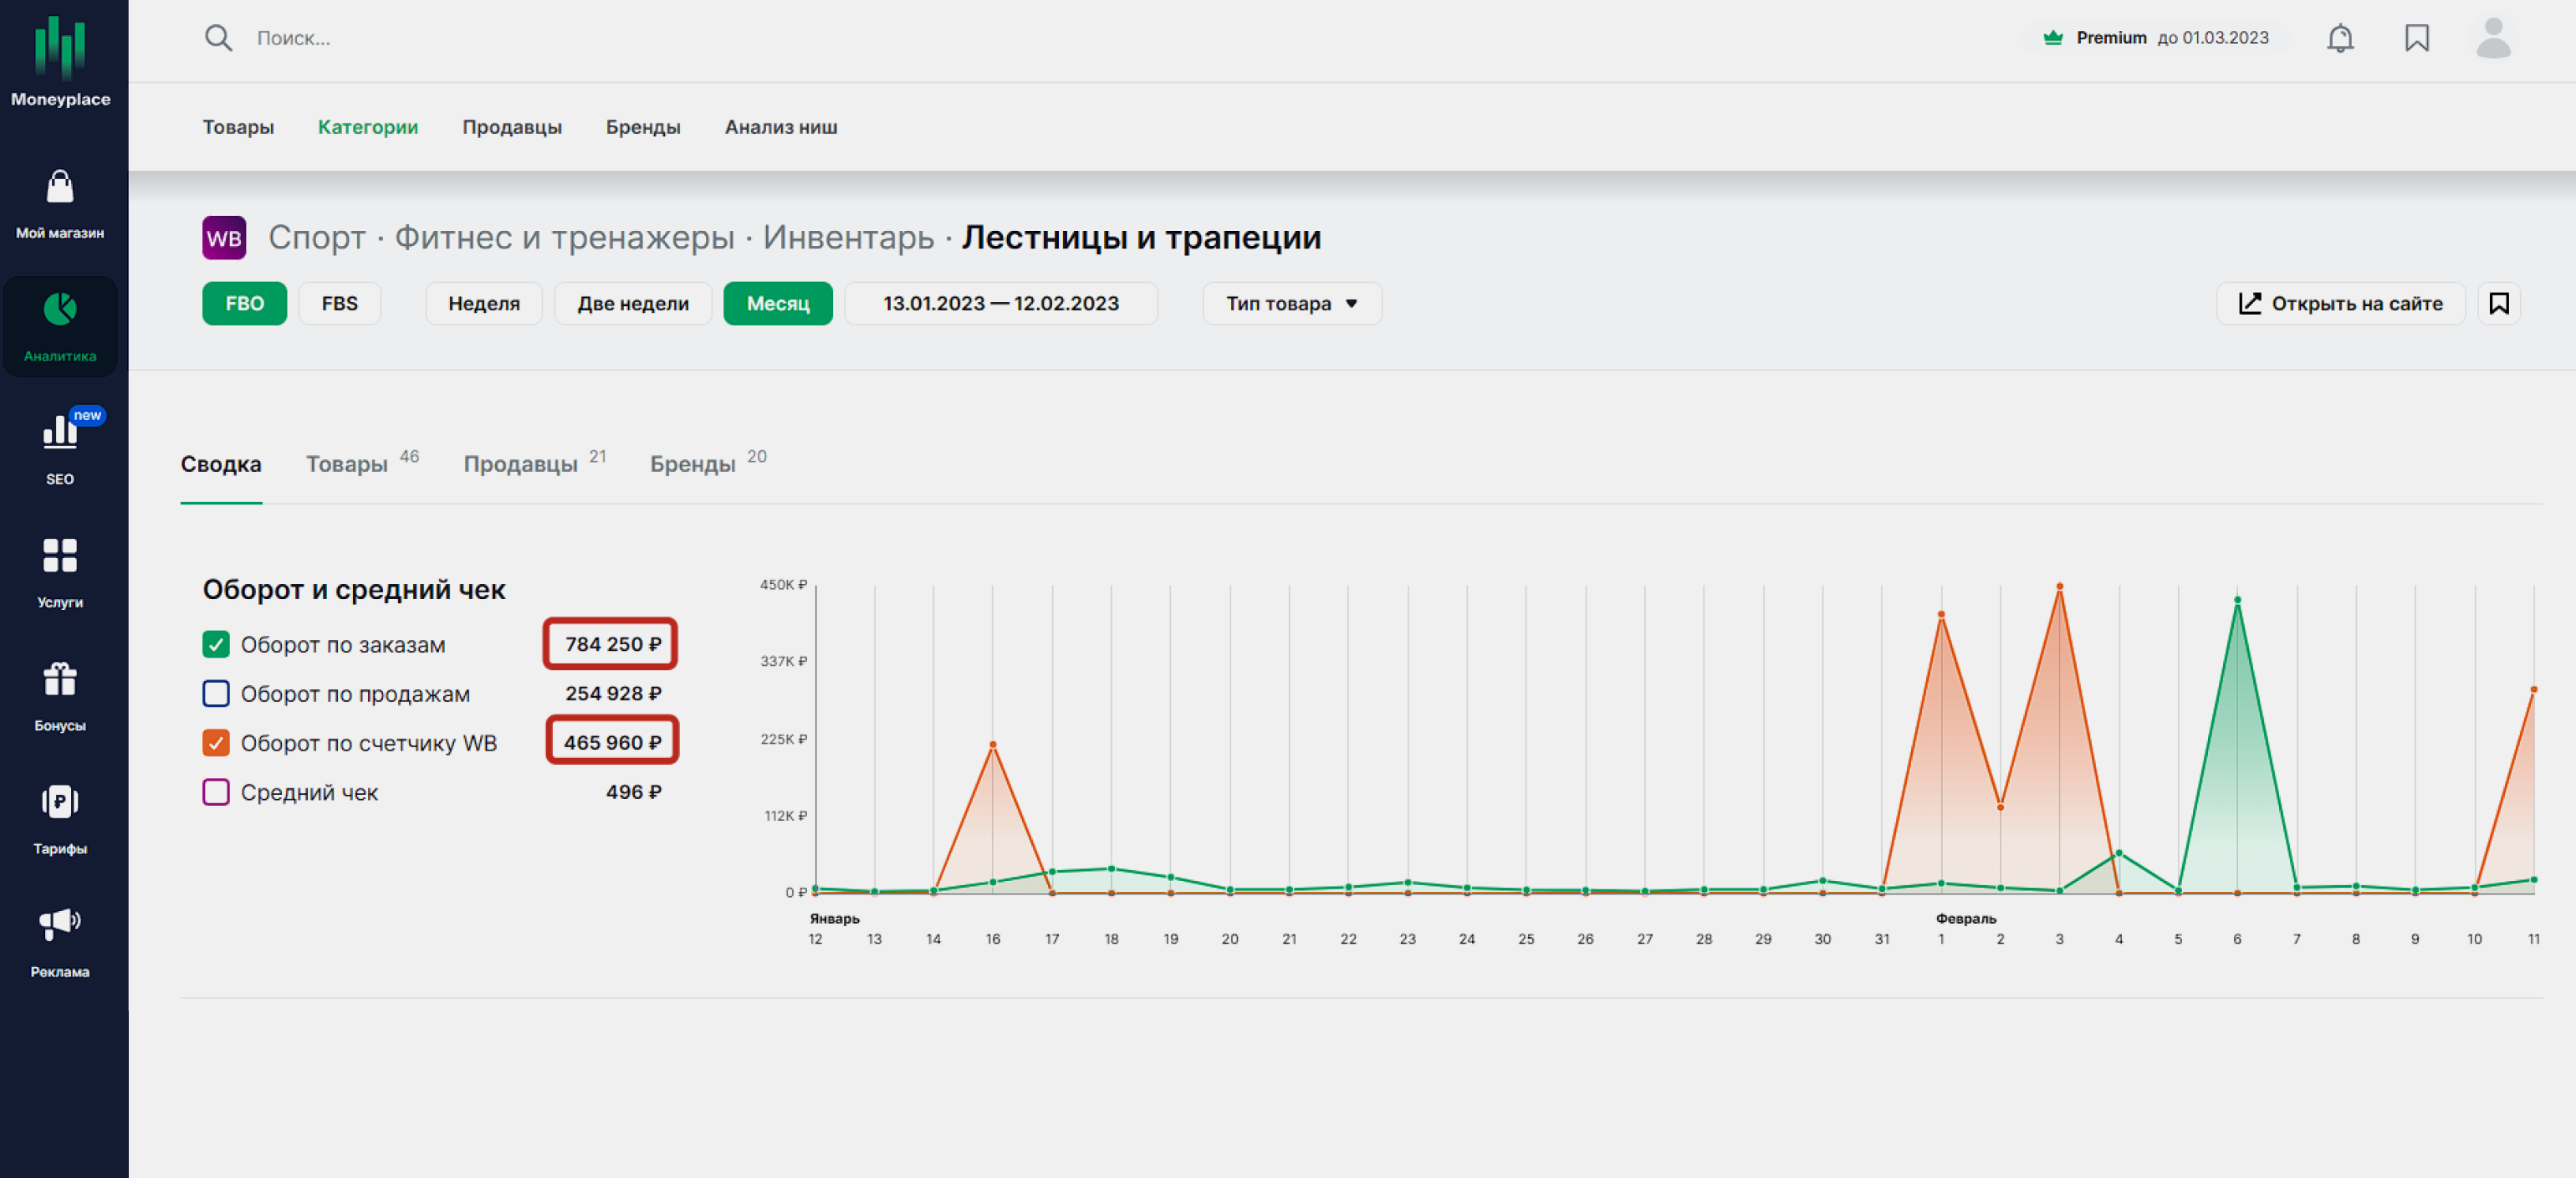Click the Февраль axis label

click(1966, 918)
